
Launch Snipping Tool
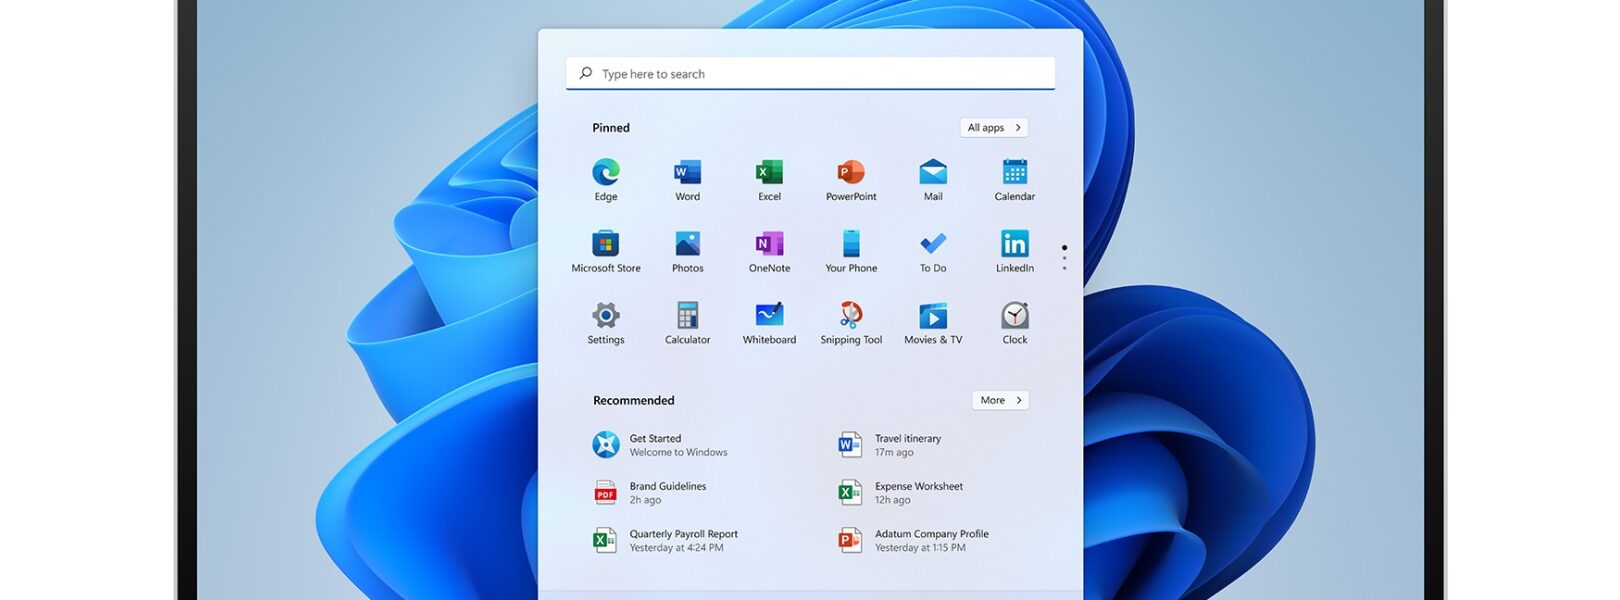point(851,323)
